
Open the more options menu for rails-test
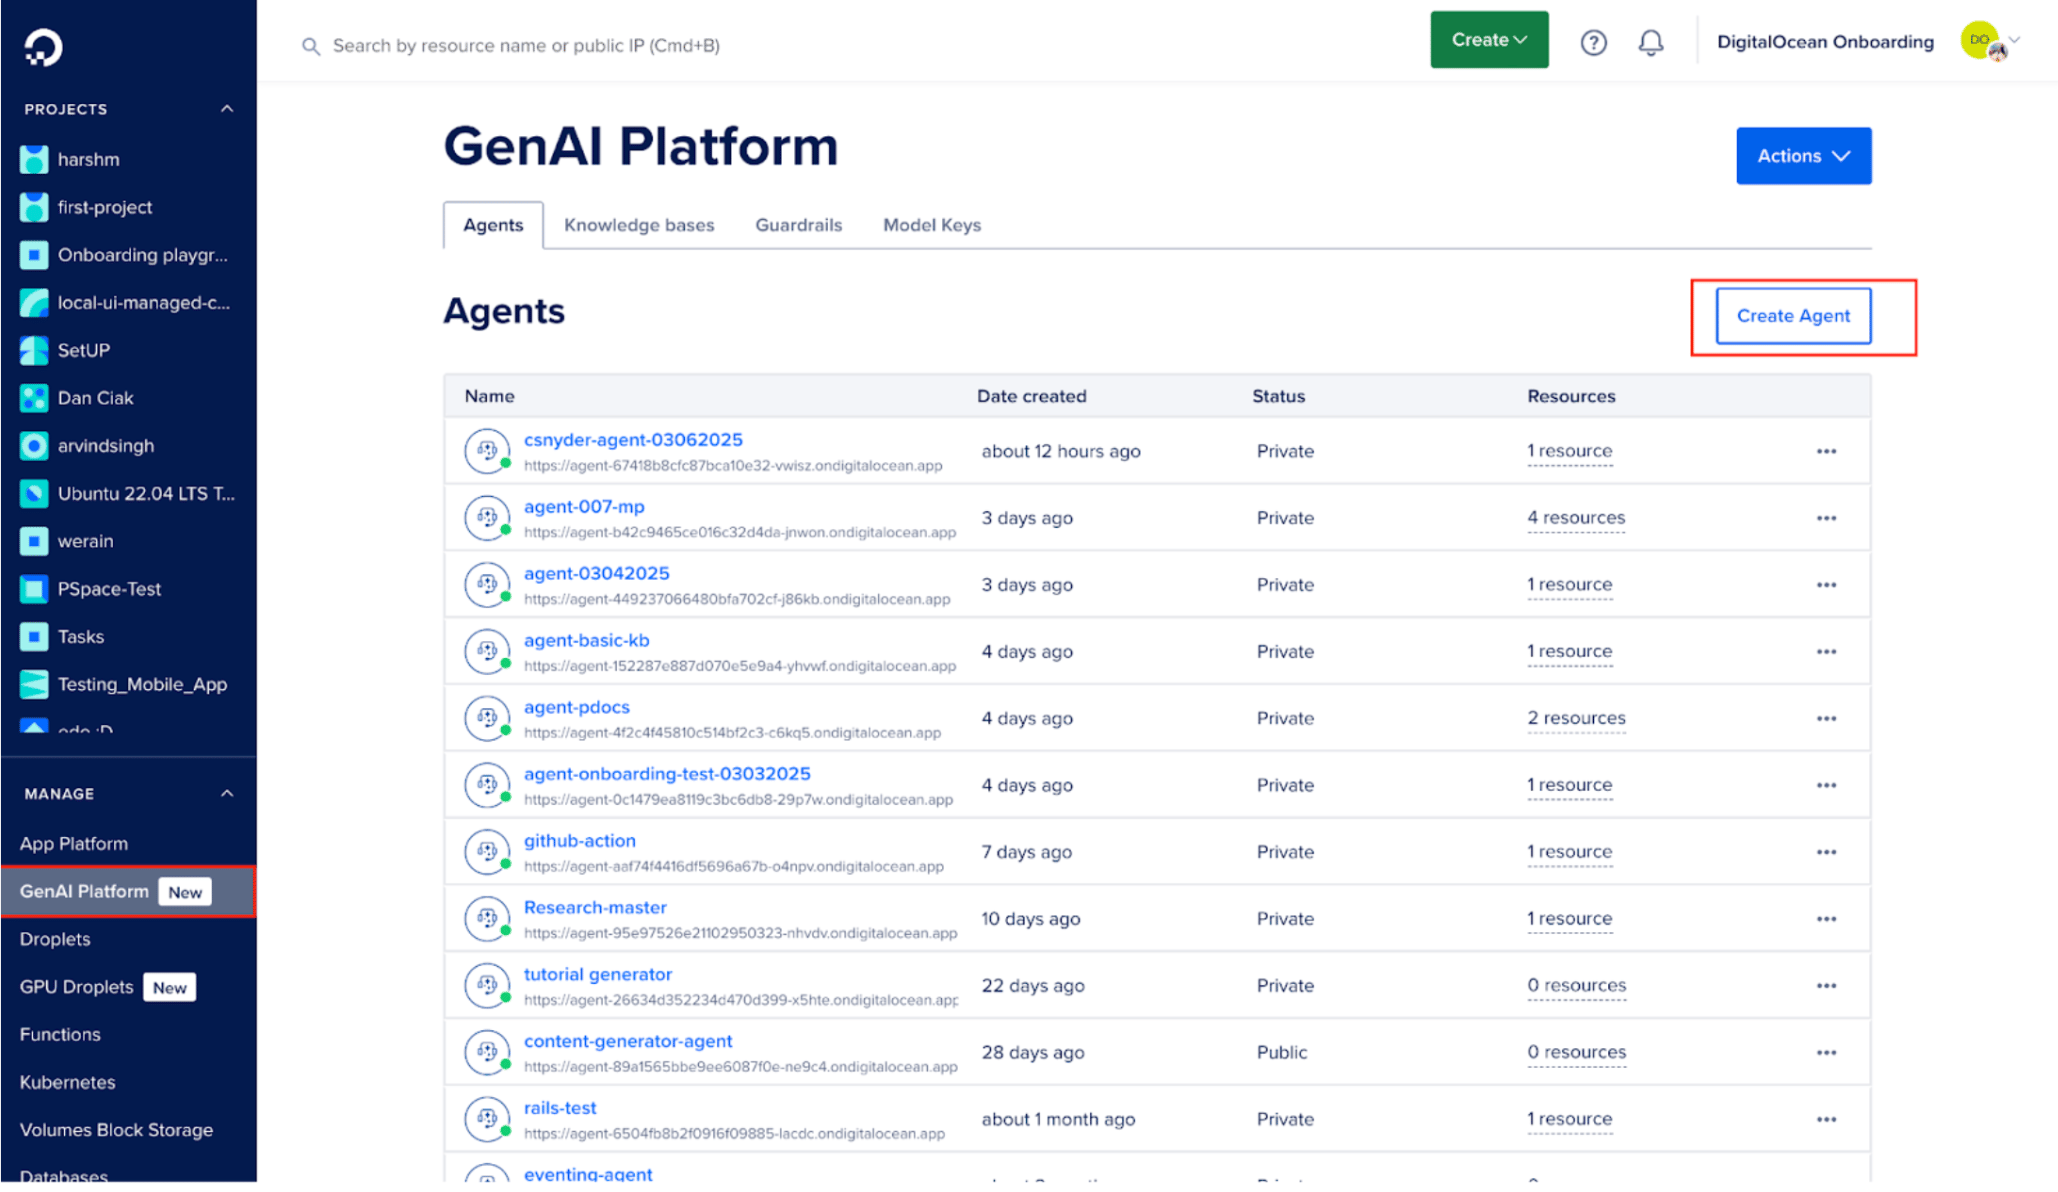(1826, 1119)
